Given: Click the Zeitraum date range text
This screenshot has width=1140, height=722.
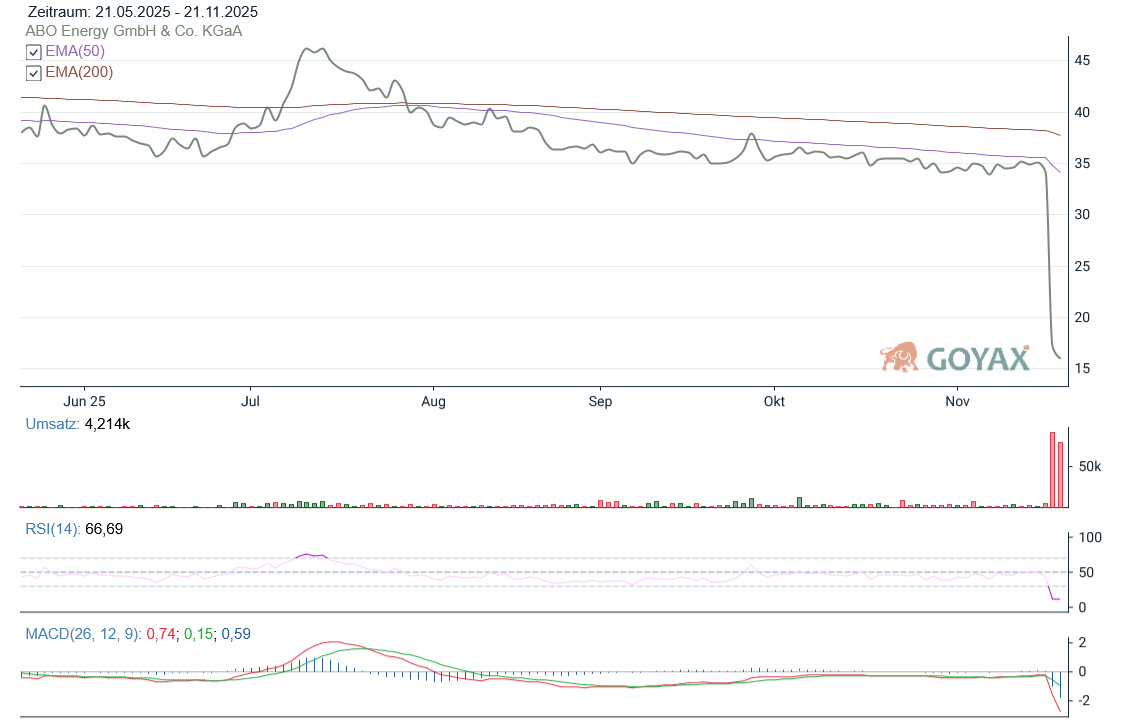Looking at the screenshot, I should click(143, 12).
